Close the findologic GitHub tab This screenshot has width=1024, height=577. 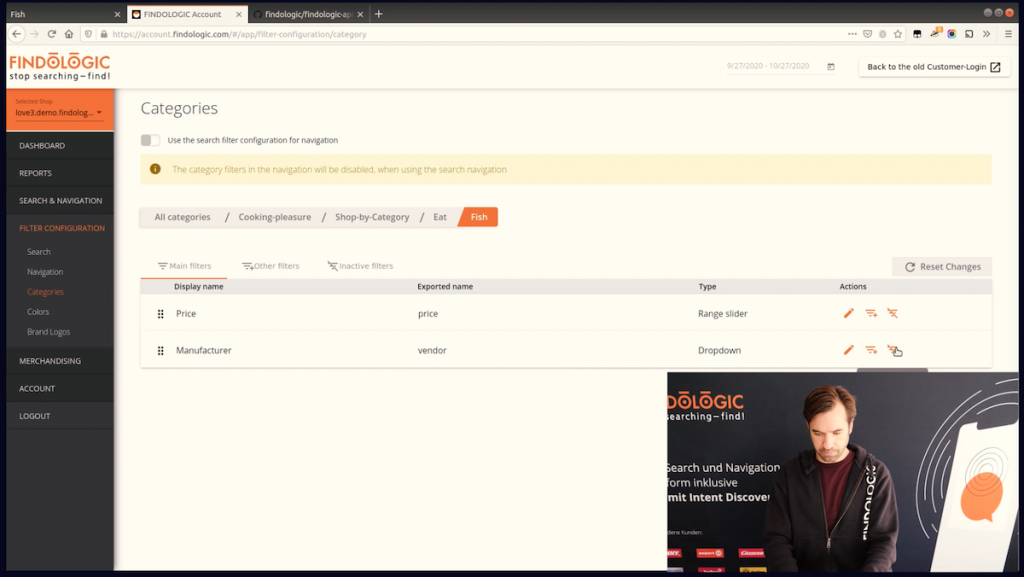360,14
